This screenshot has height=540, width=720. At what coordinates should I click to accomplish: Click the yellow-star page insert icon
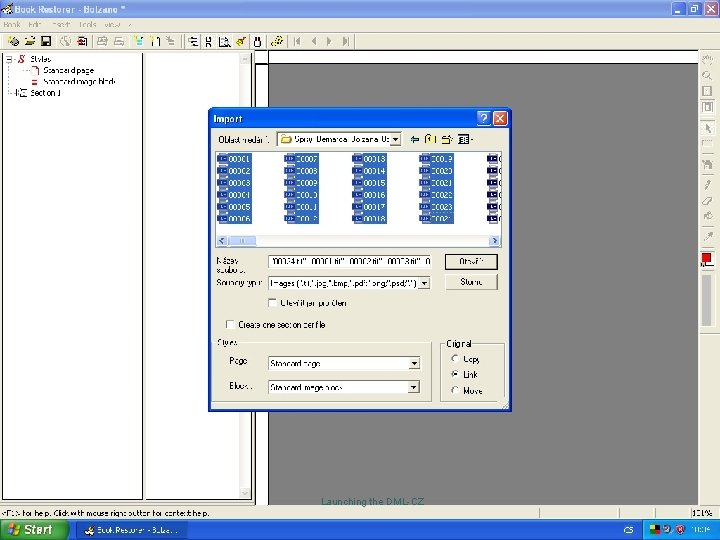tap(155, 41)
